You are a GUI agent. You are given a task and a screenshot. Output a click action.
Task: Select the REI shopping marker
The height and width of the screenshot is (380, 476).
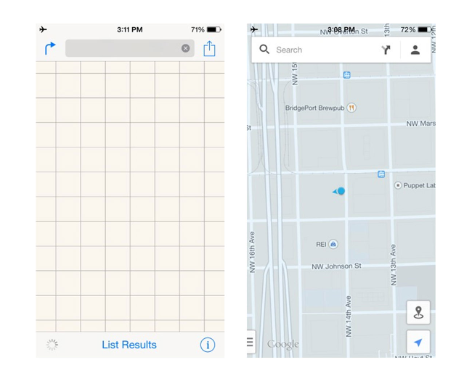pos(333,244)
